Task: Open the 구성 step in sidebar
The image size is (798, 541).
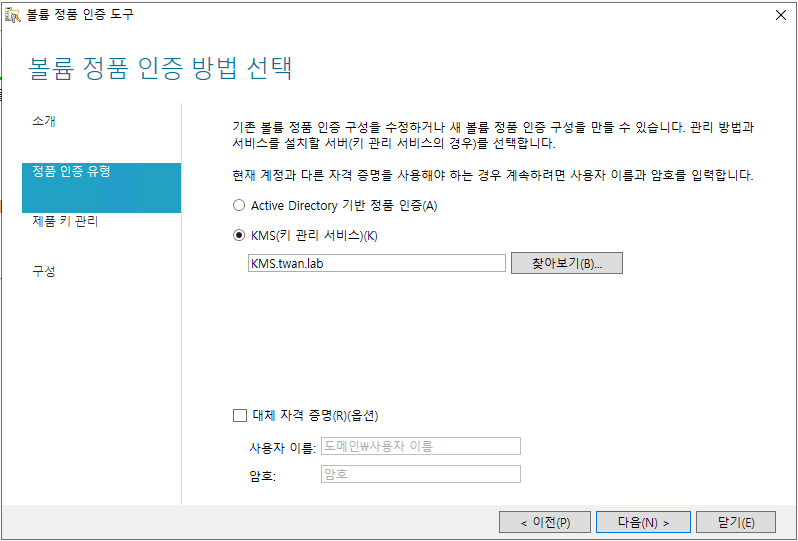Action: (x=44, y=271)
